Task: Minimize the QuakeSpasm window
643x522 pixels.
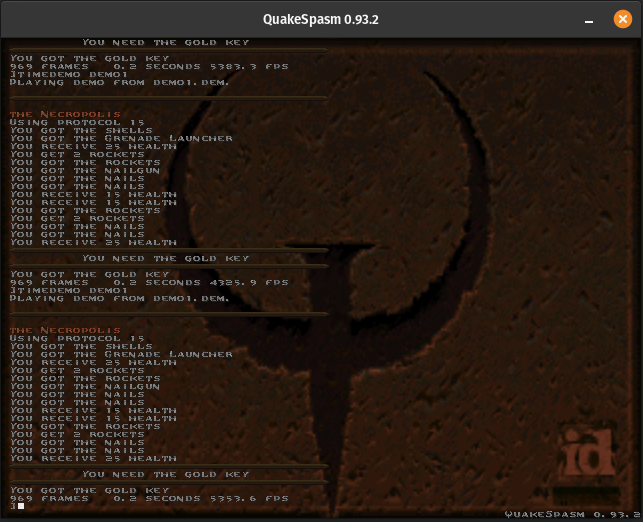Action: (589, 20)
